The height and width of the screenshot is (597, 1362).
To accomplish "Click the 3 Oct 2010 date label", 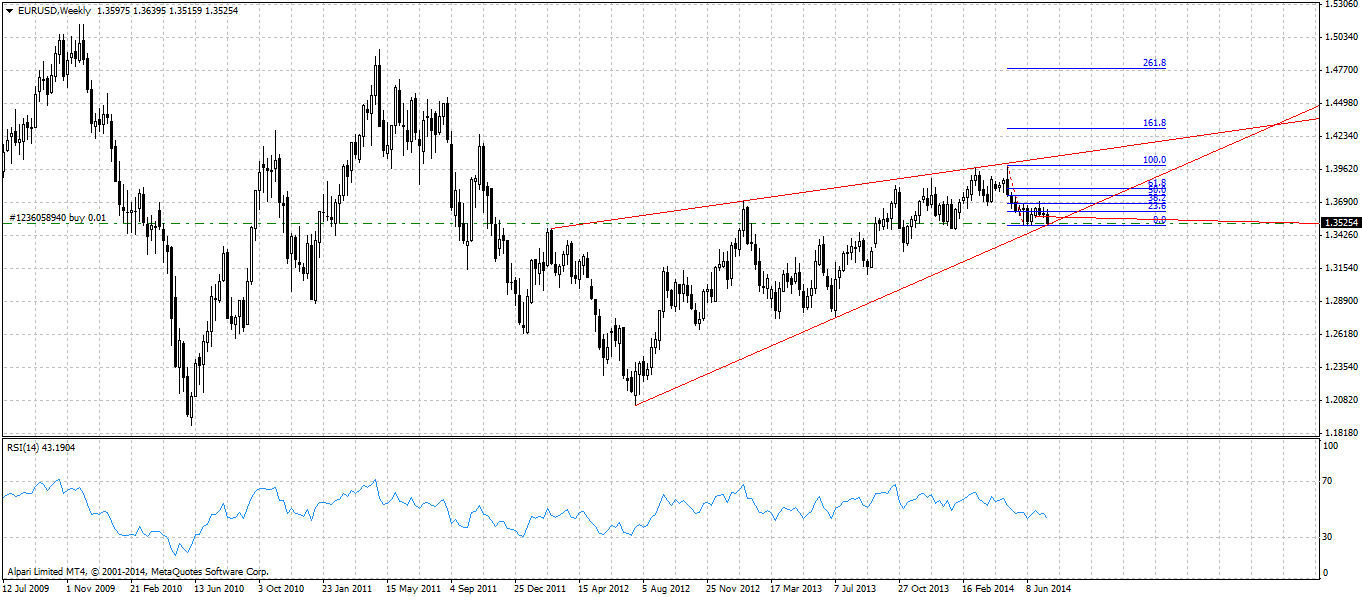I will tap(282, 589).
